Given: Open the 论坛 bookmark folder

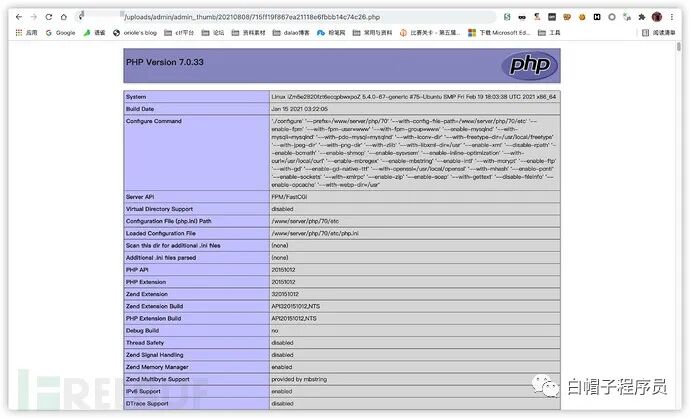Looking at the screenshot, I should coord(213,33).
